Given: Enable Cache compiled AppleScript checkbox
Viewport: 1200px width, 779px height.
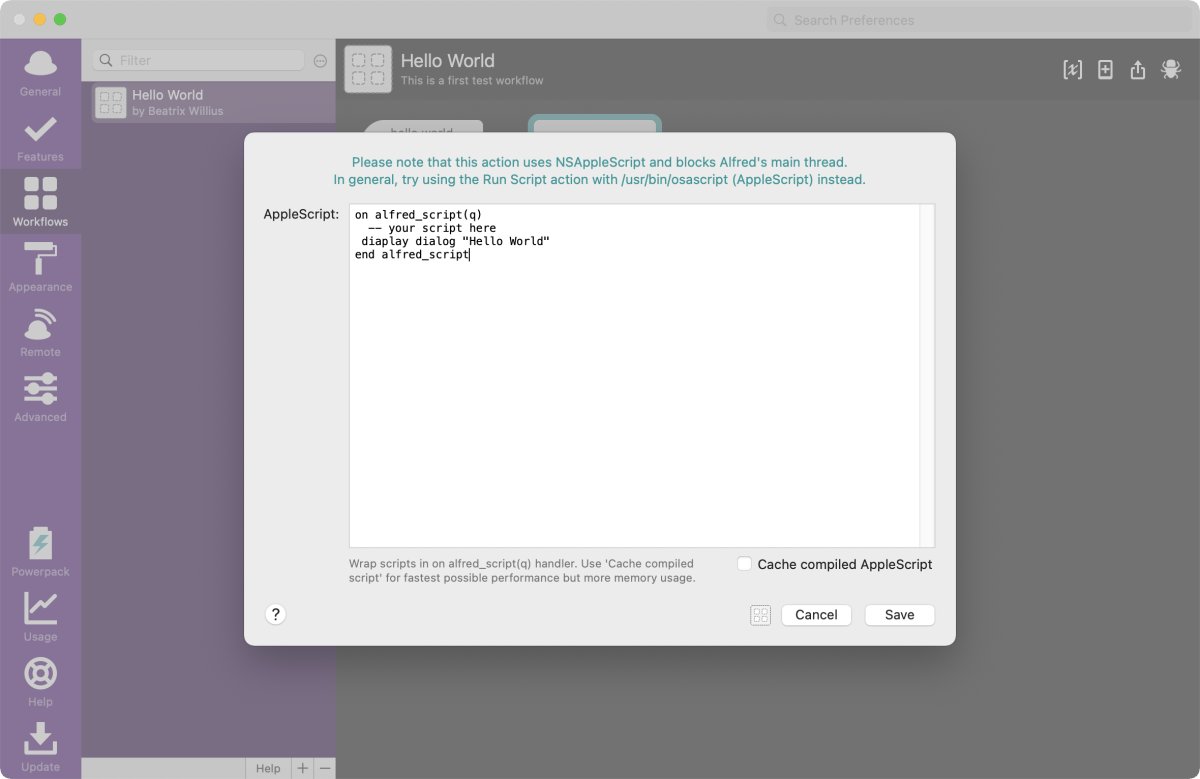Looking at the screenshot, I should click(x=744, y=564).
